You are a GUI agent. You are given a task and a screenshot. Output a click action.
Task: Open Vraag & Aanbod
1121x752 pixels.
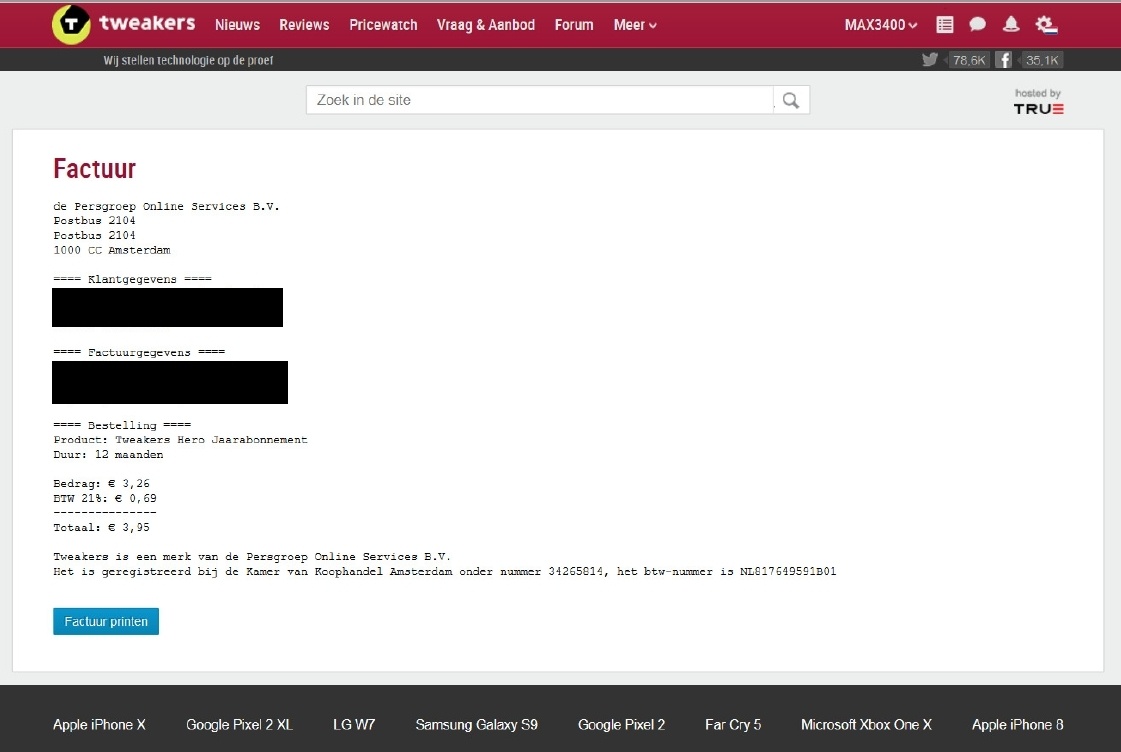(485, 25)
